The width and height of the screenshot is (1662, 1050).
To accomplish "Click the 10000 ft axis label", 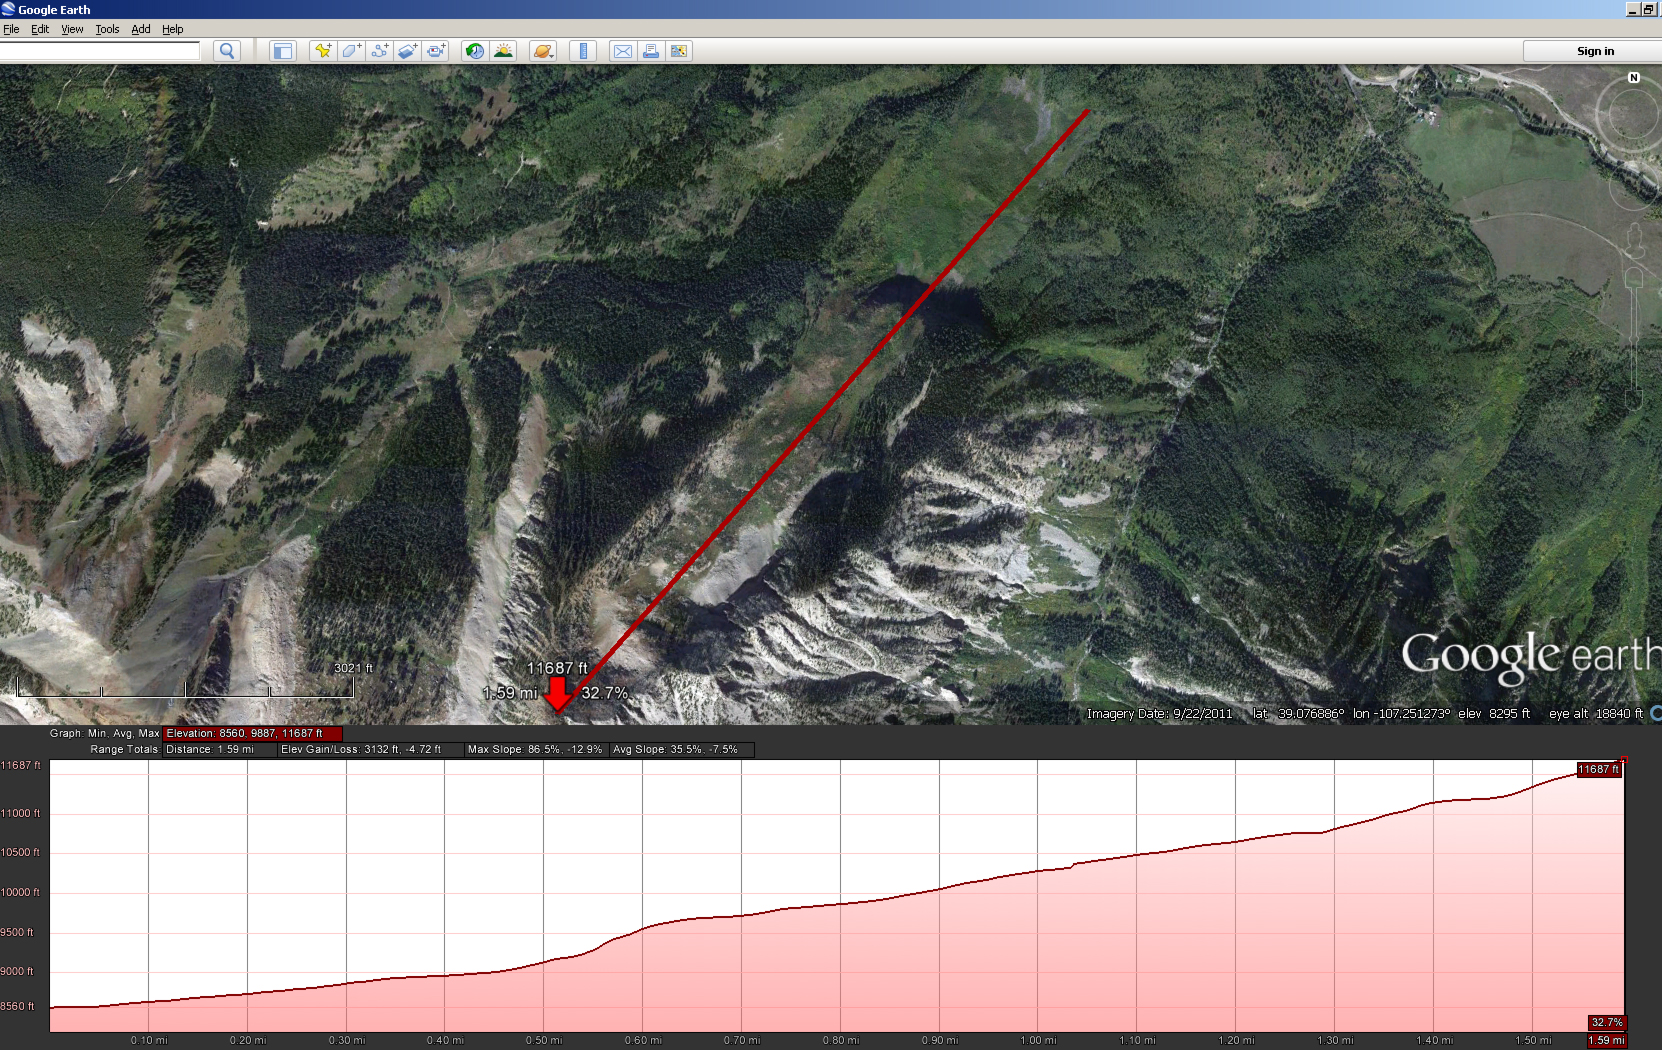I will [20, 892].
